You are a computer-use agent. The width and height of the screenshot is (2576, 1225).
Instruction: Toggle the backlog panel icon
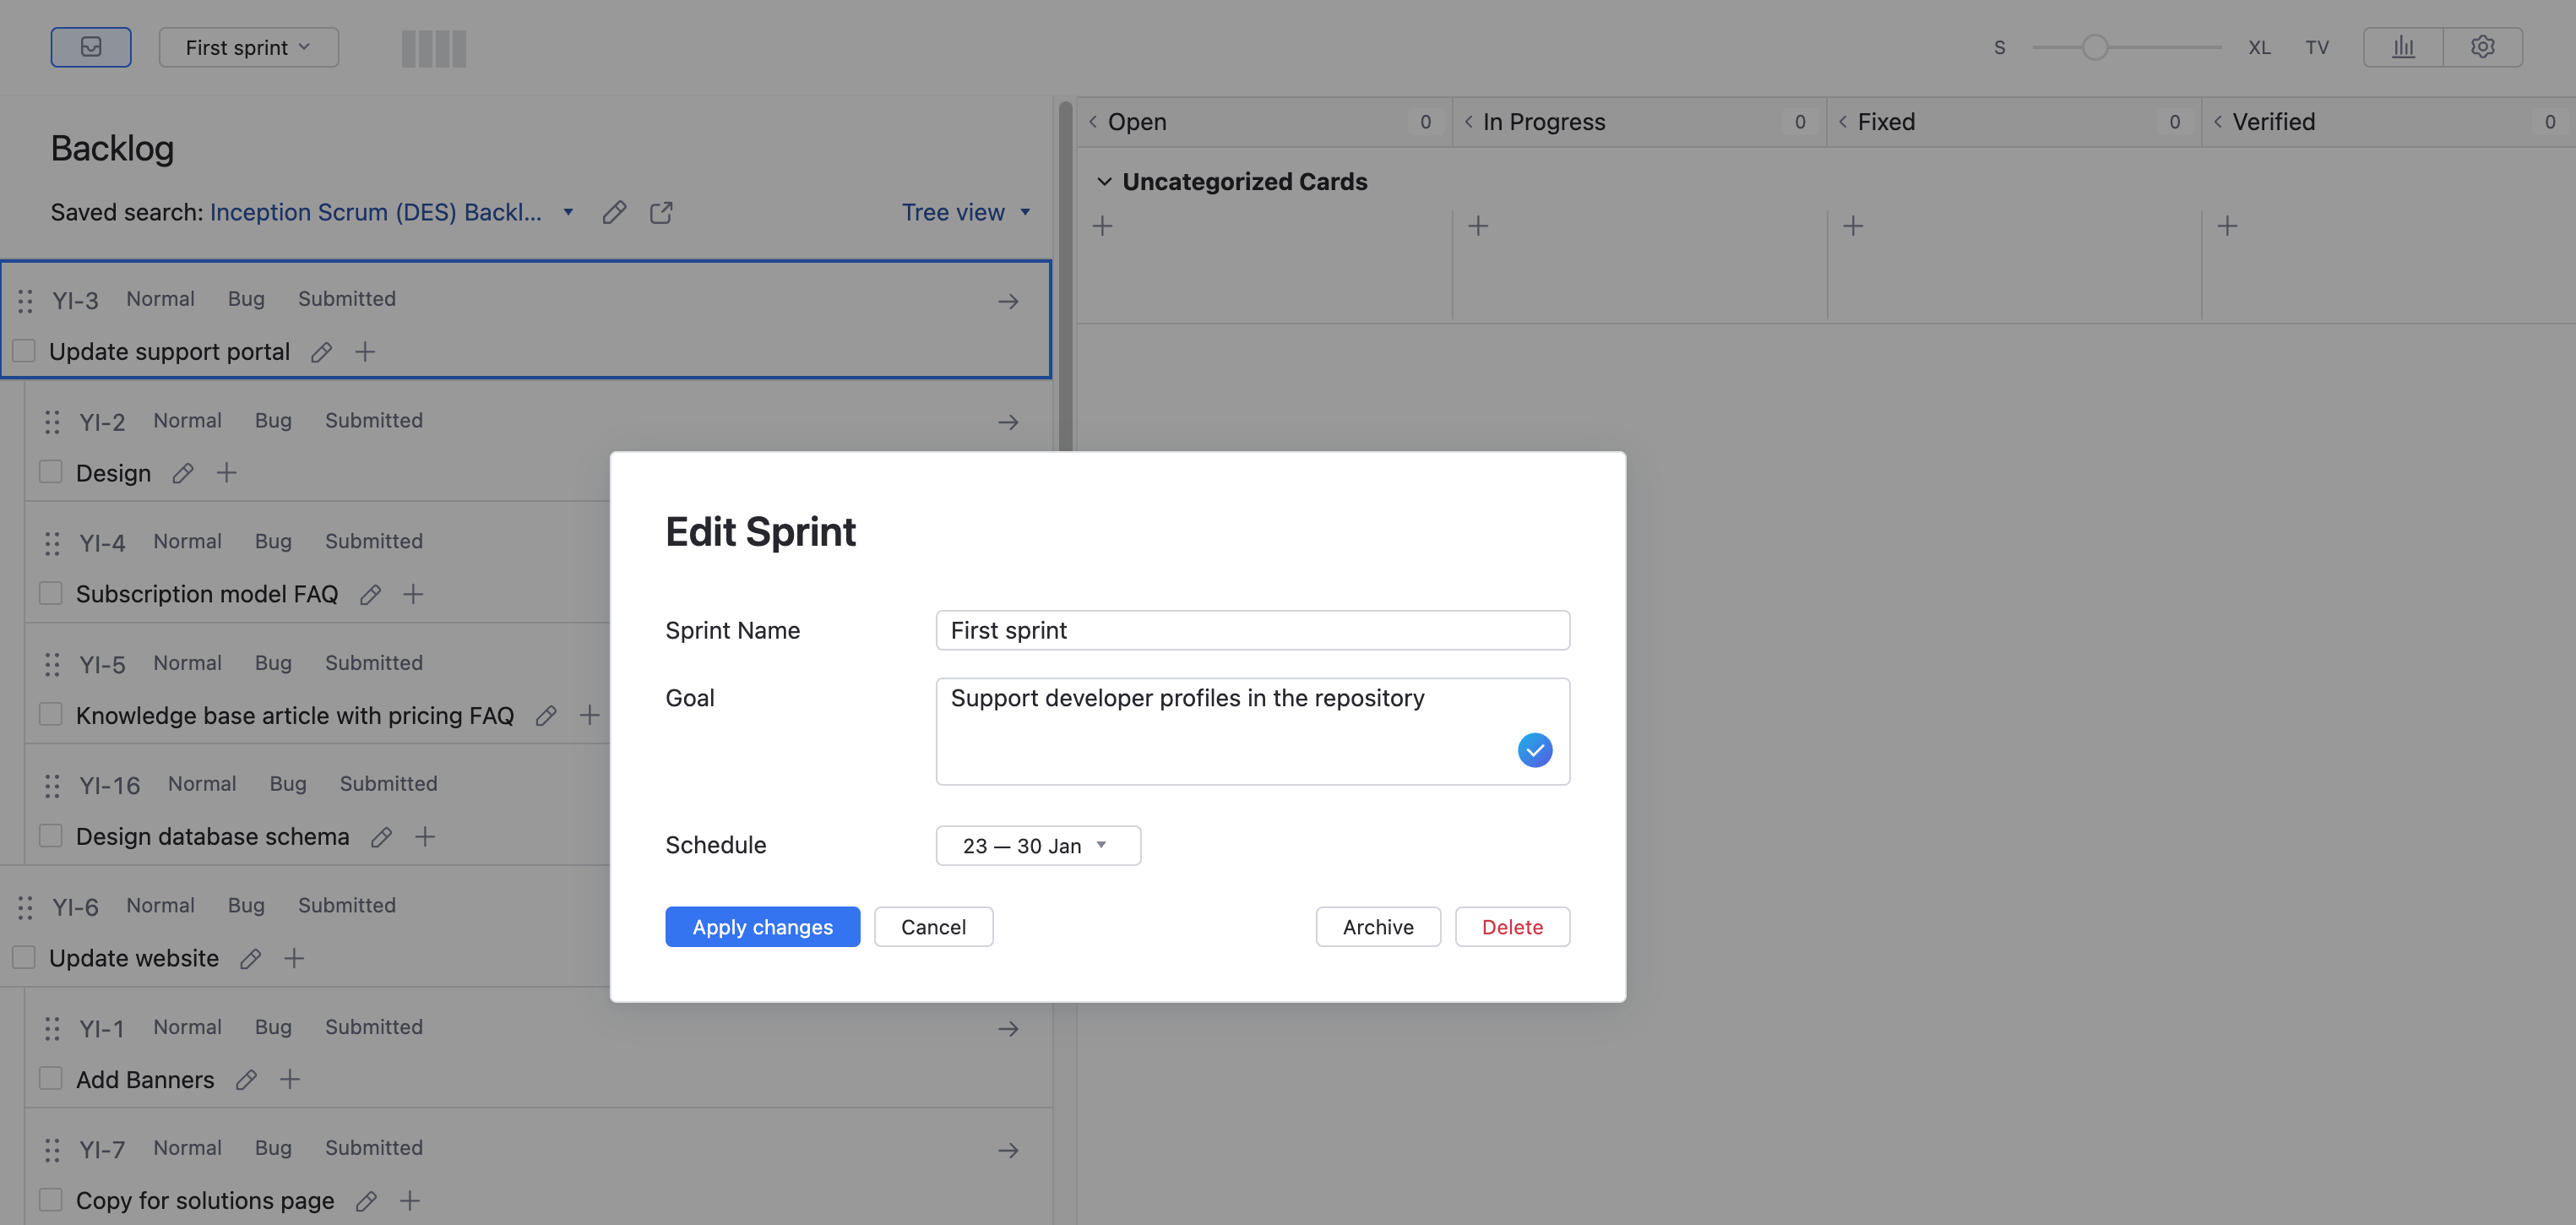pos(91,46)
